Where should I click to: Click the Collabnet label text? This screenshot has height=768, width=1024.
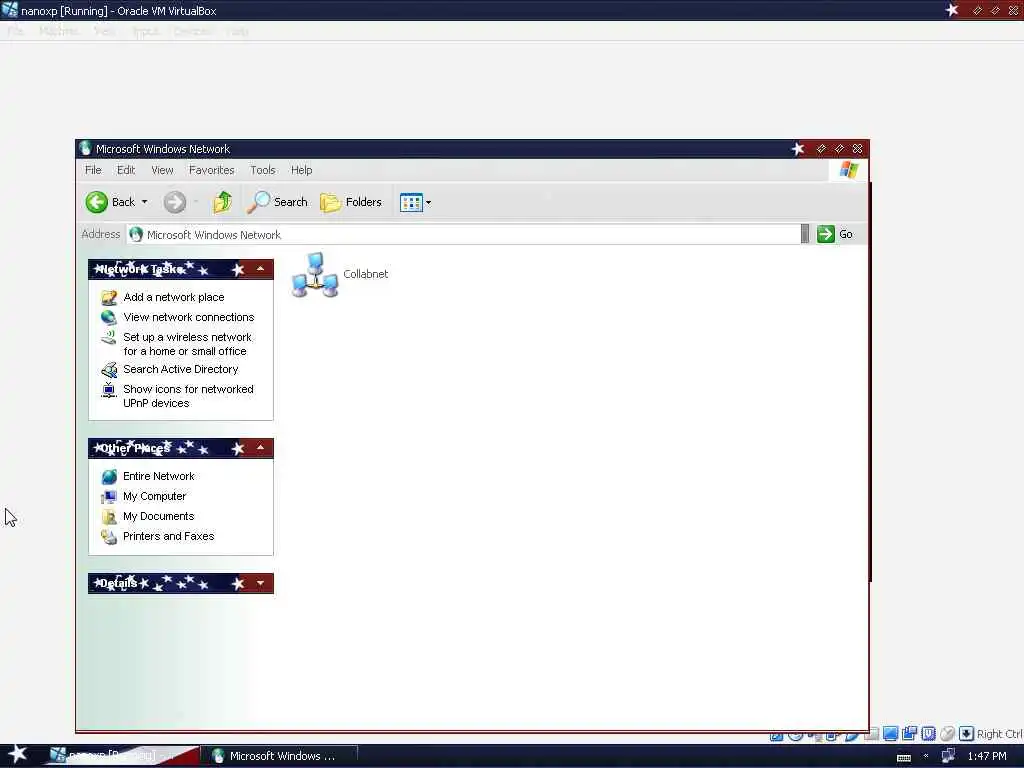tap(366, 274)
